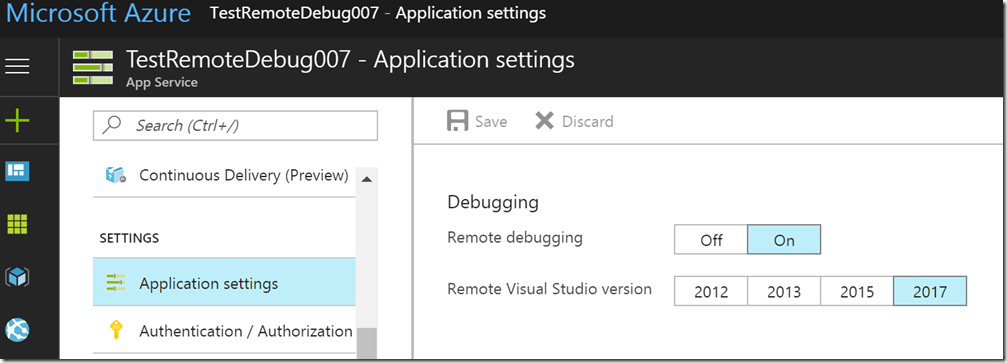
Task: Click the scrollbar up arrow in menu
Action: click(367, 179)
